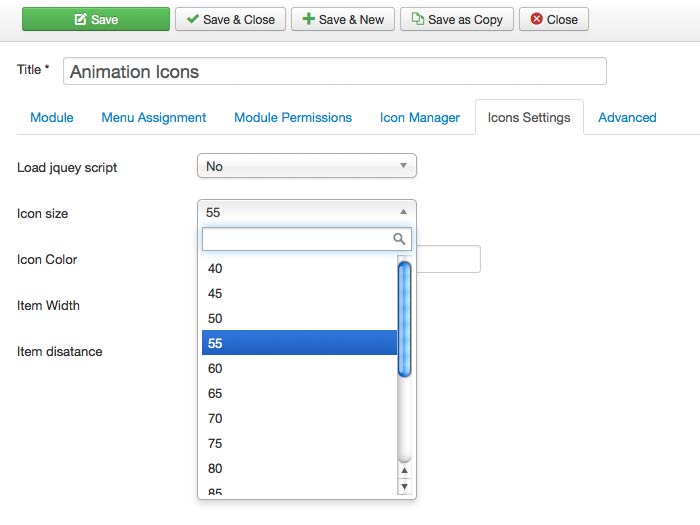Select 60 from the icon size list
This screenshot has width=700, height=525.
298,368
